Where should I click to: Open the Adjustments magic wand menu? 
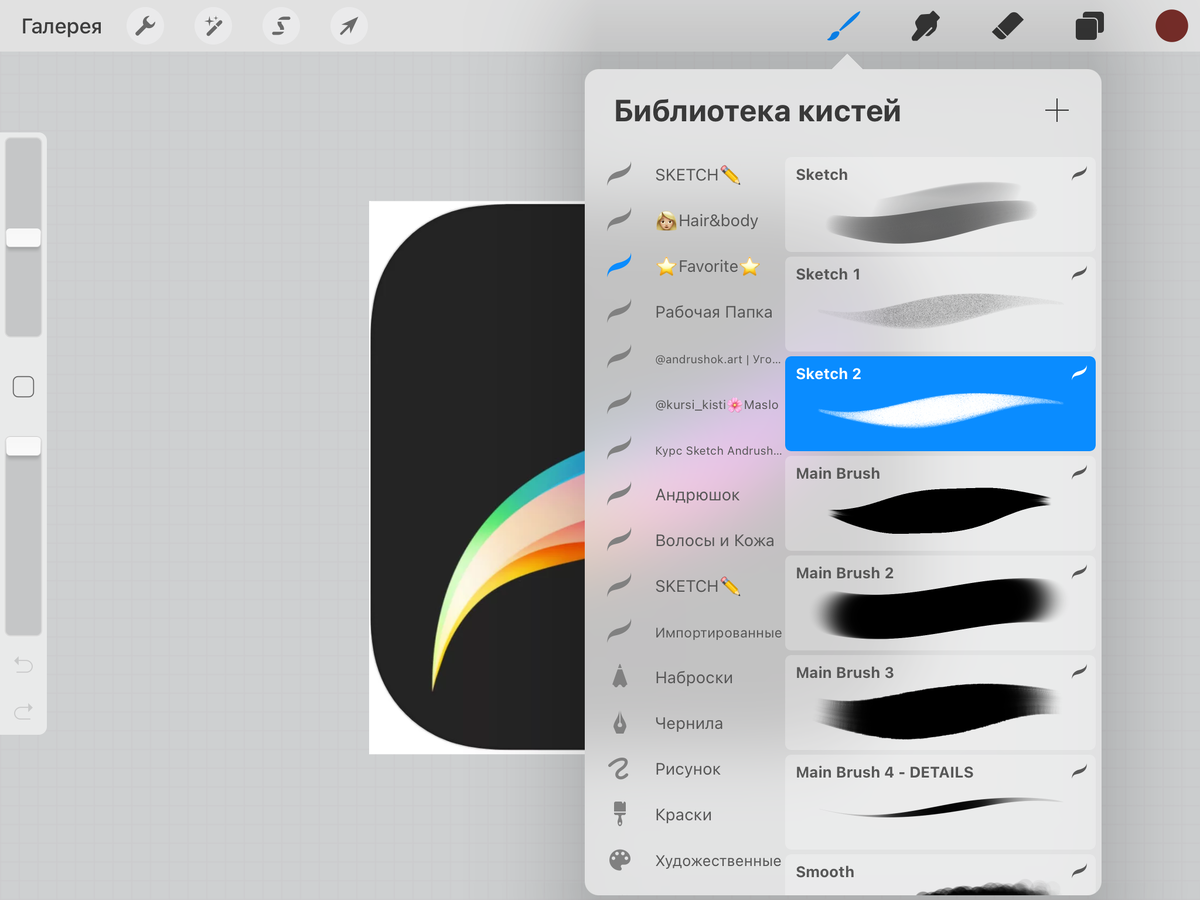click(213, 26)
